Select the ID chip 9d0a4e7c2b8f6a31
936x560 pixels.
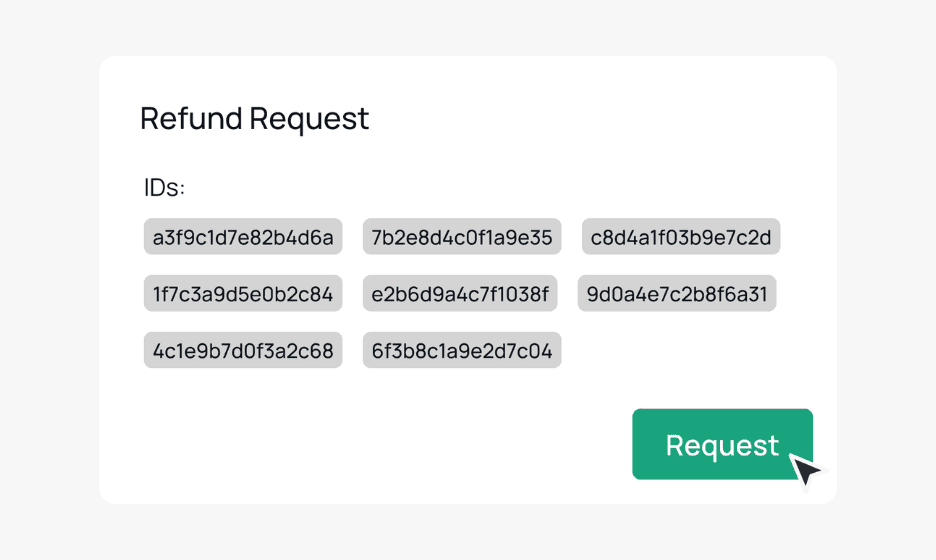tap(677, 294)
